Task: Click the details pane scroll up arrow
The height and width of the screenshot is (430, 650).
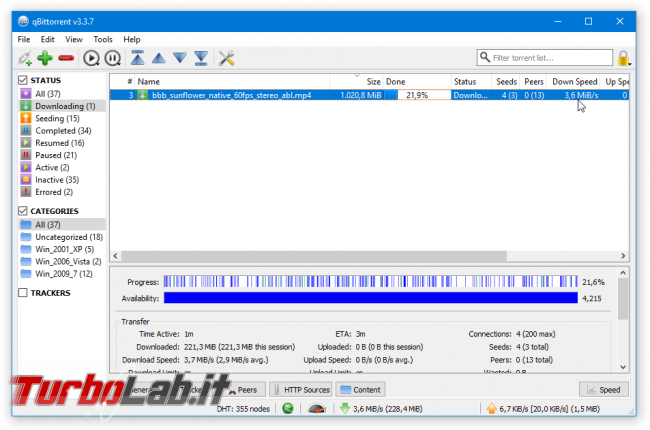Action: point(623,273)
